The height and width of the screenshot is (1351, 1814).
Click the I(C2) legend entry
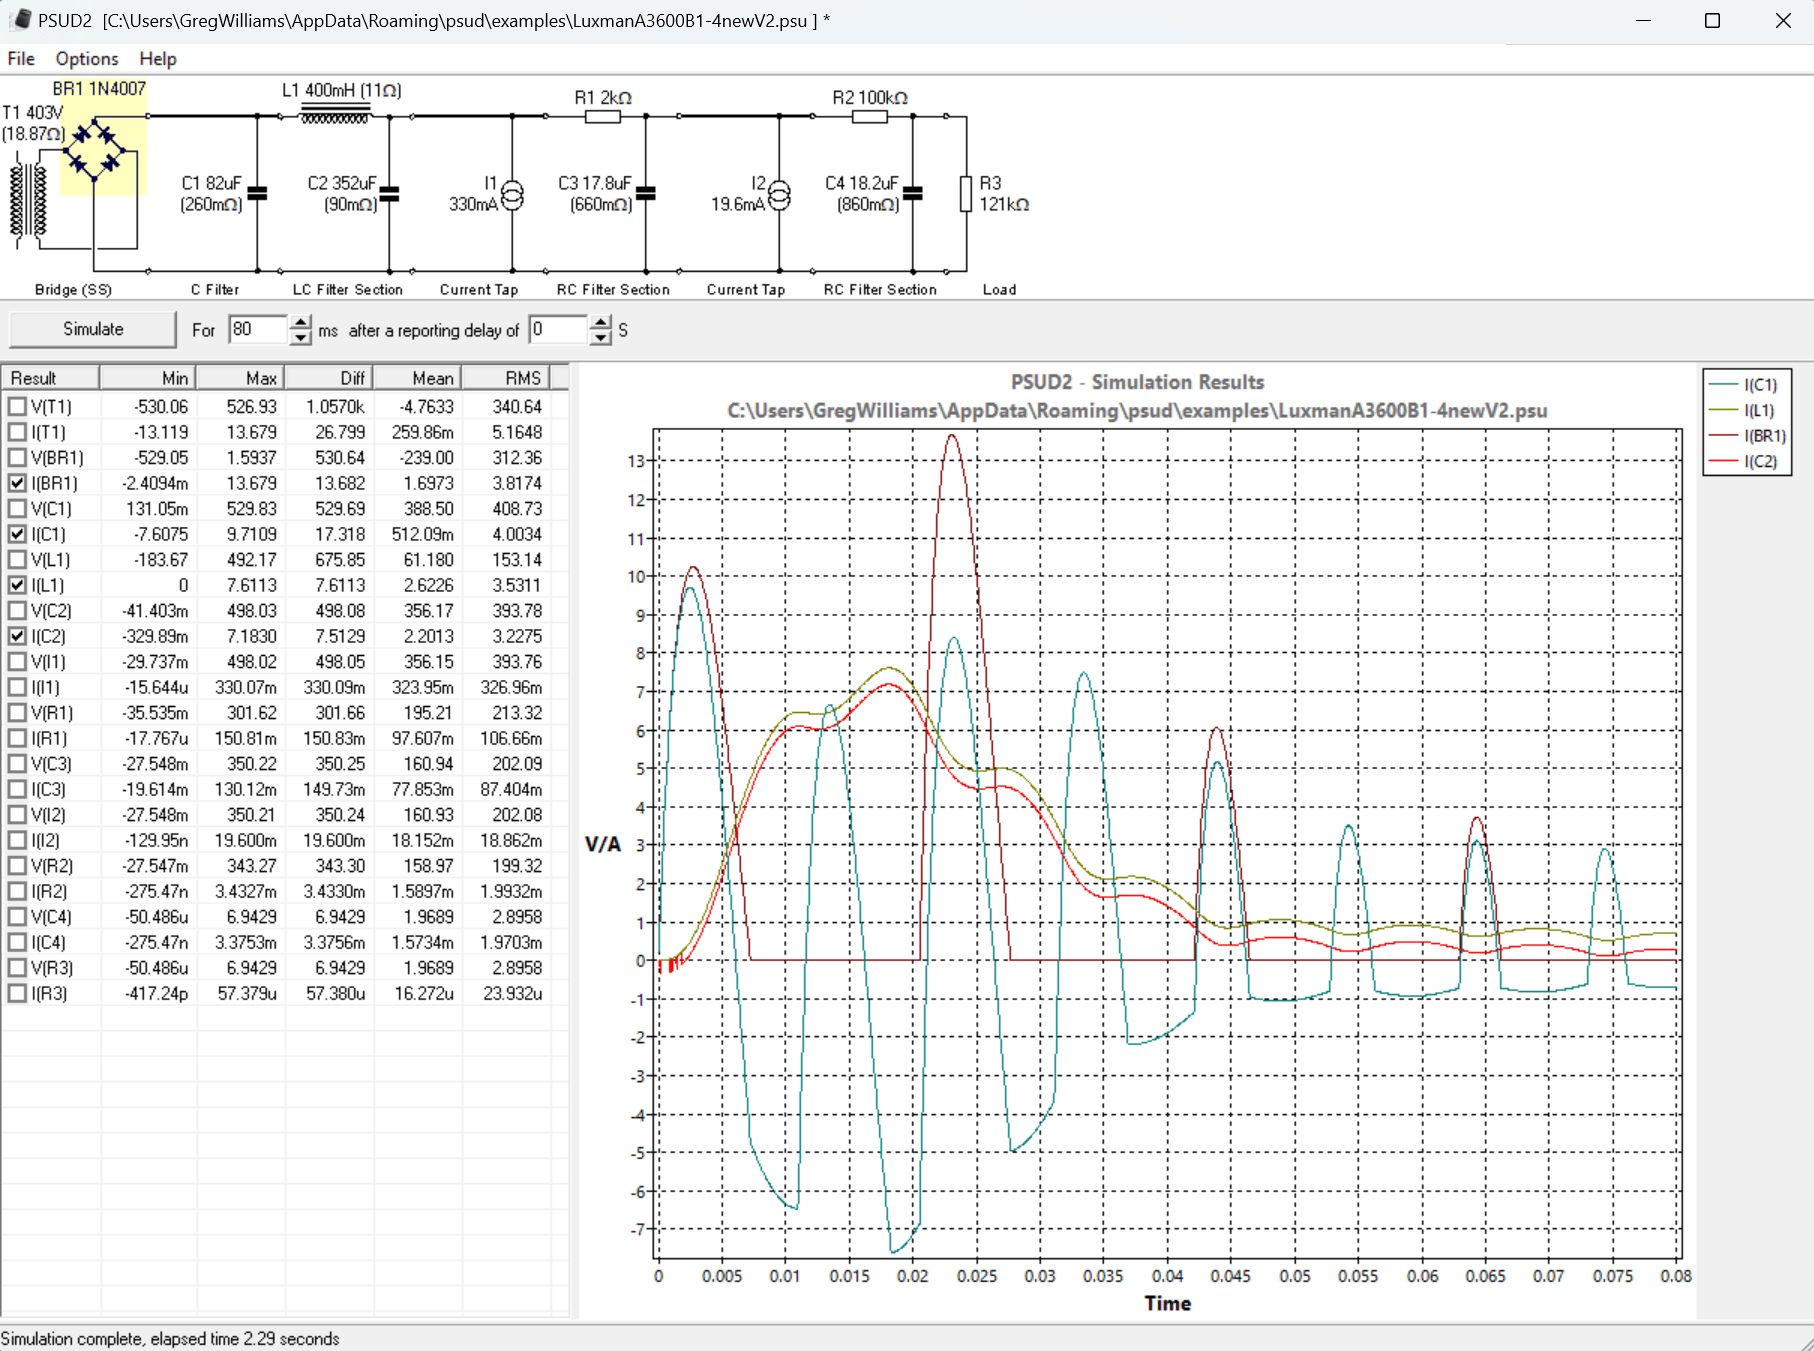pos(1745,461)
